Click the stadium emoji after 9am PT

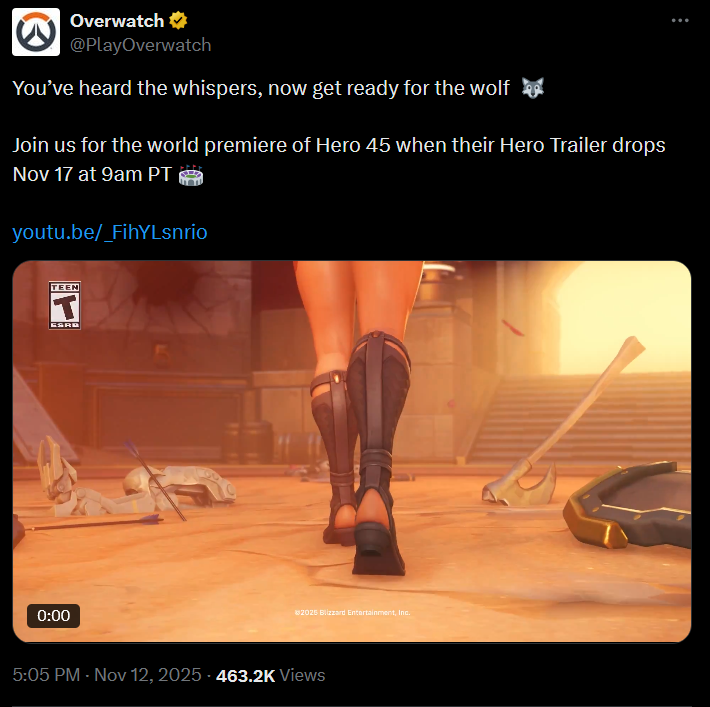click(x=191, y=175)
